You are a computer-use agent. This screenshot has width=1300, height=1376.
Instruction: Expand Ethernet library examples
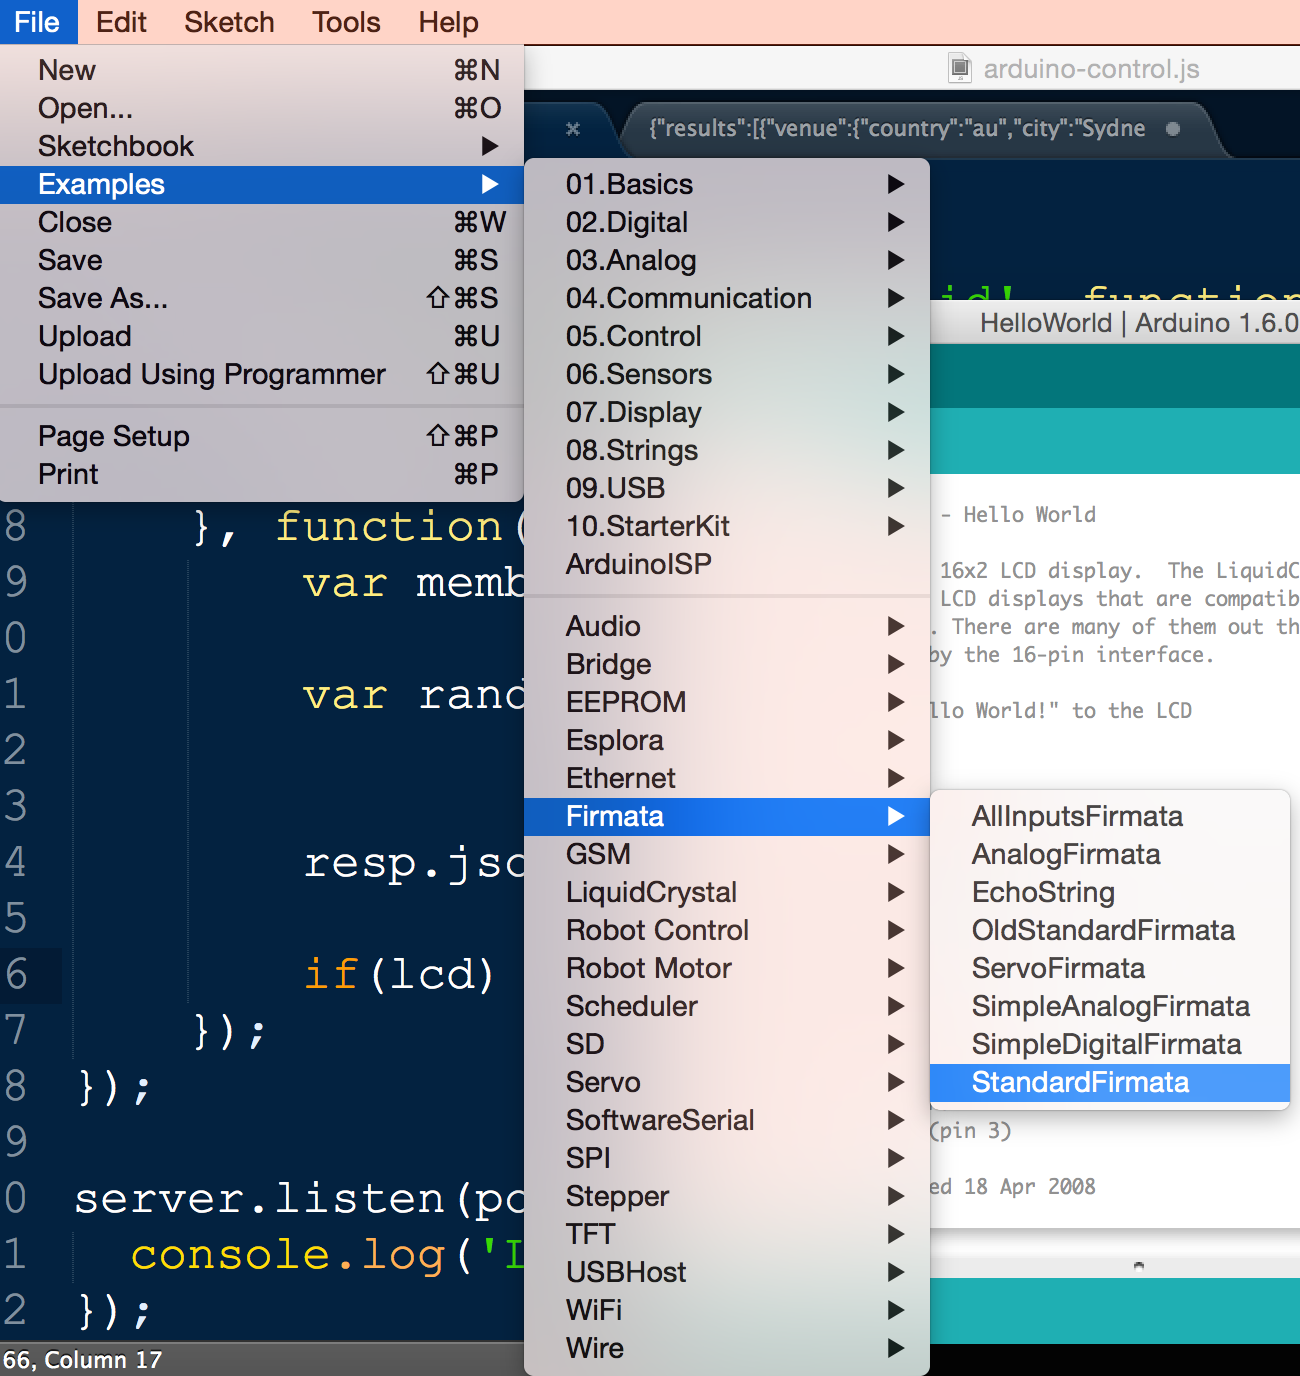727,778
